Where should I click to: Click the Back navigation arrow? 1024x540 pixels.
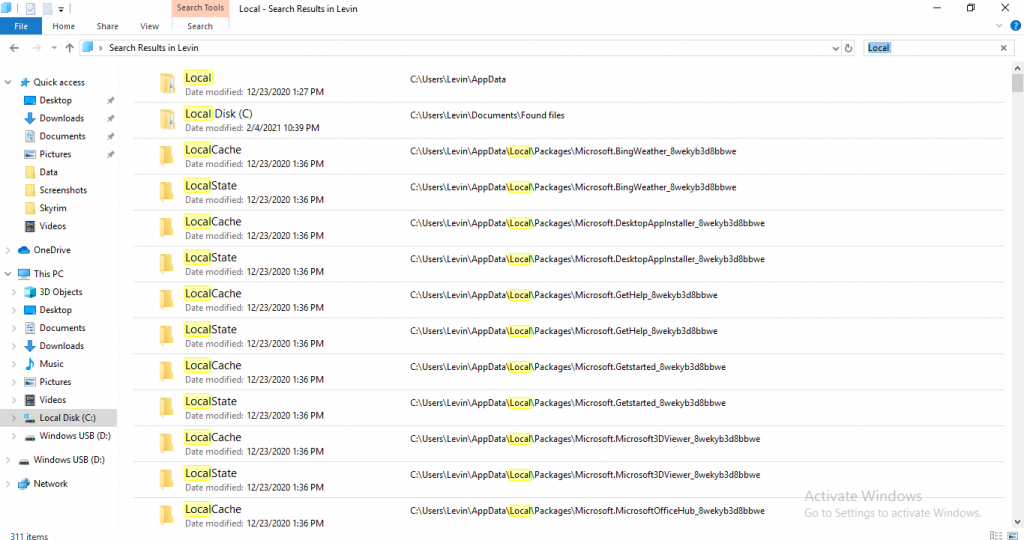(14, 48)
